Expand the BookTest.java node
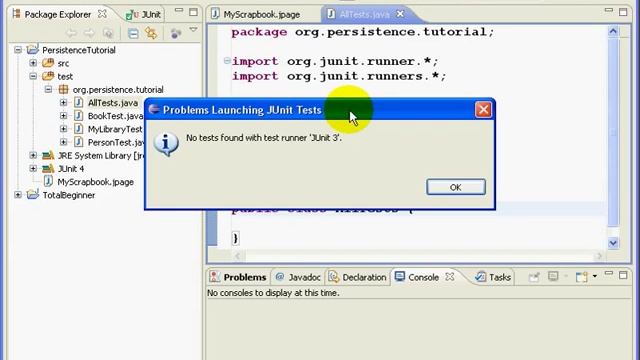640x360 pixels. point(63,116)
